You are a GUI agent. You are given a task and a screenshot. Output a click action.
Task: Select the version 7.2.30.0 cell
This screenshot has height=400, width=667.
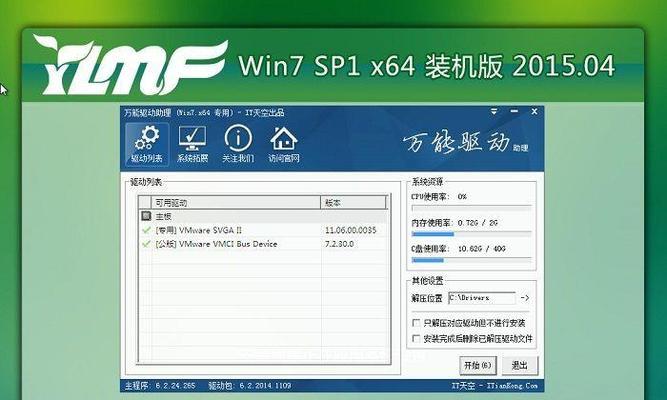(x=339, y=244)
